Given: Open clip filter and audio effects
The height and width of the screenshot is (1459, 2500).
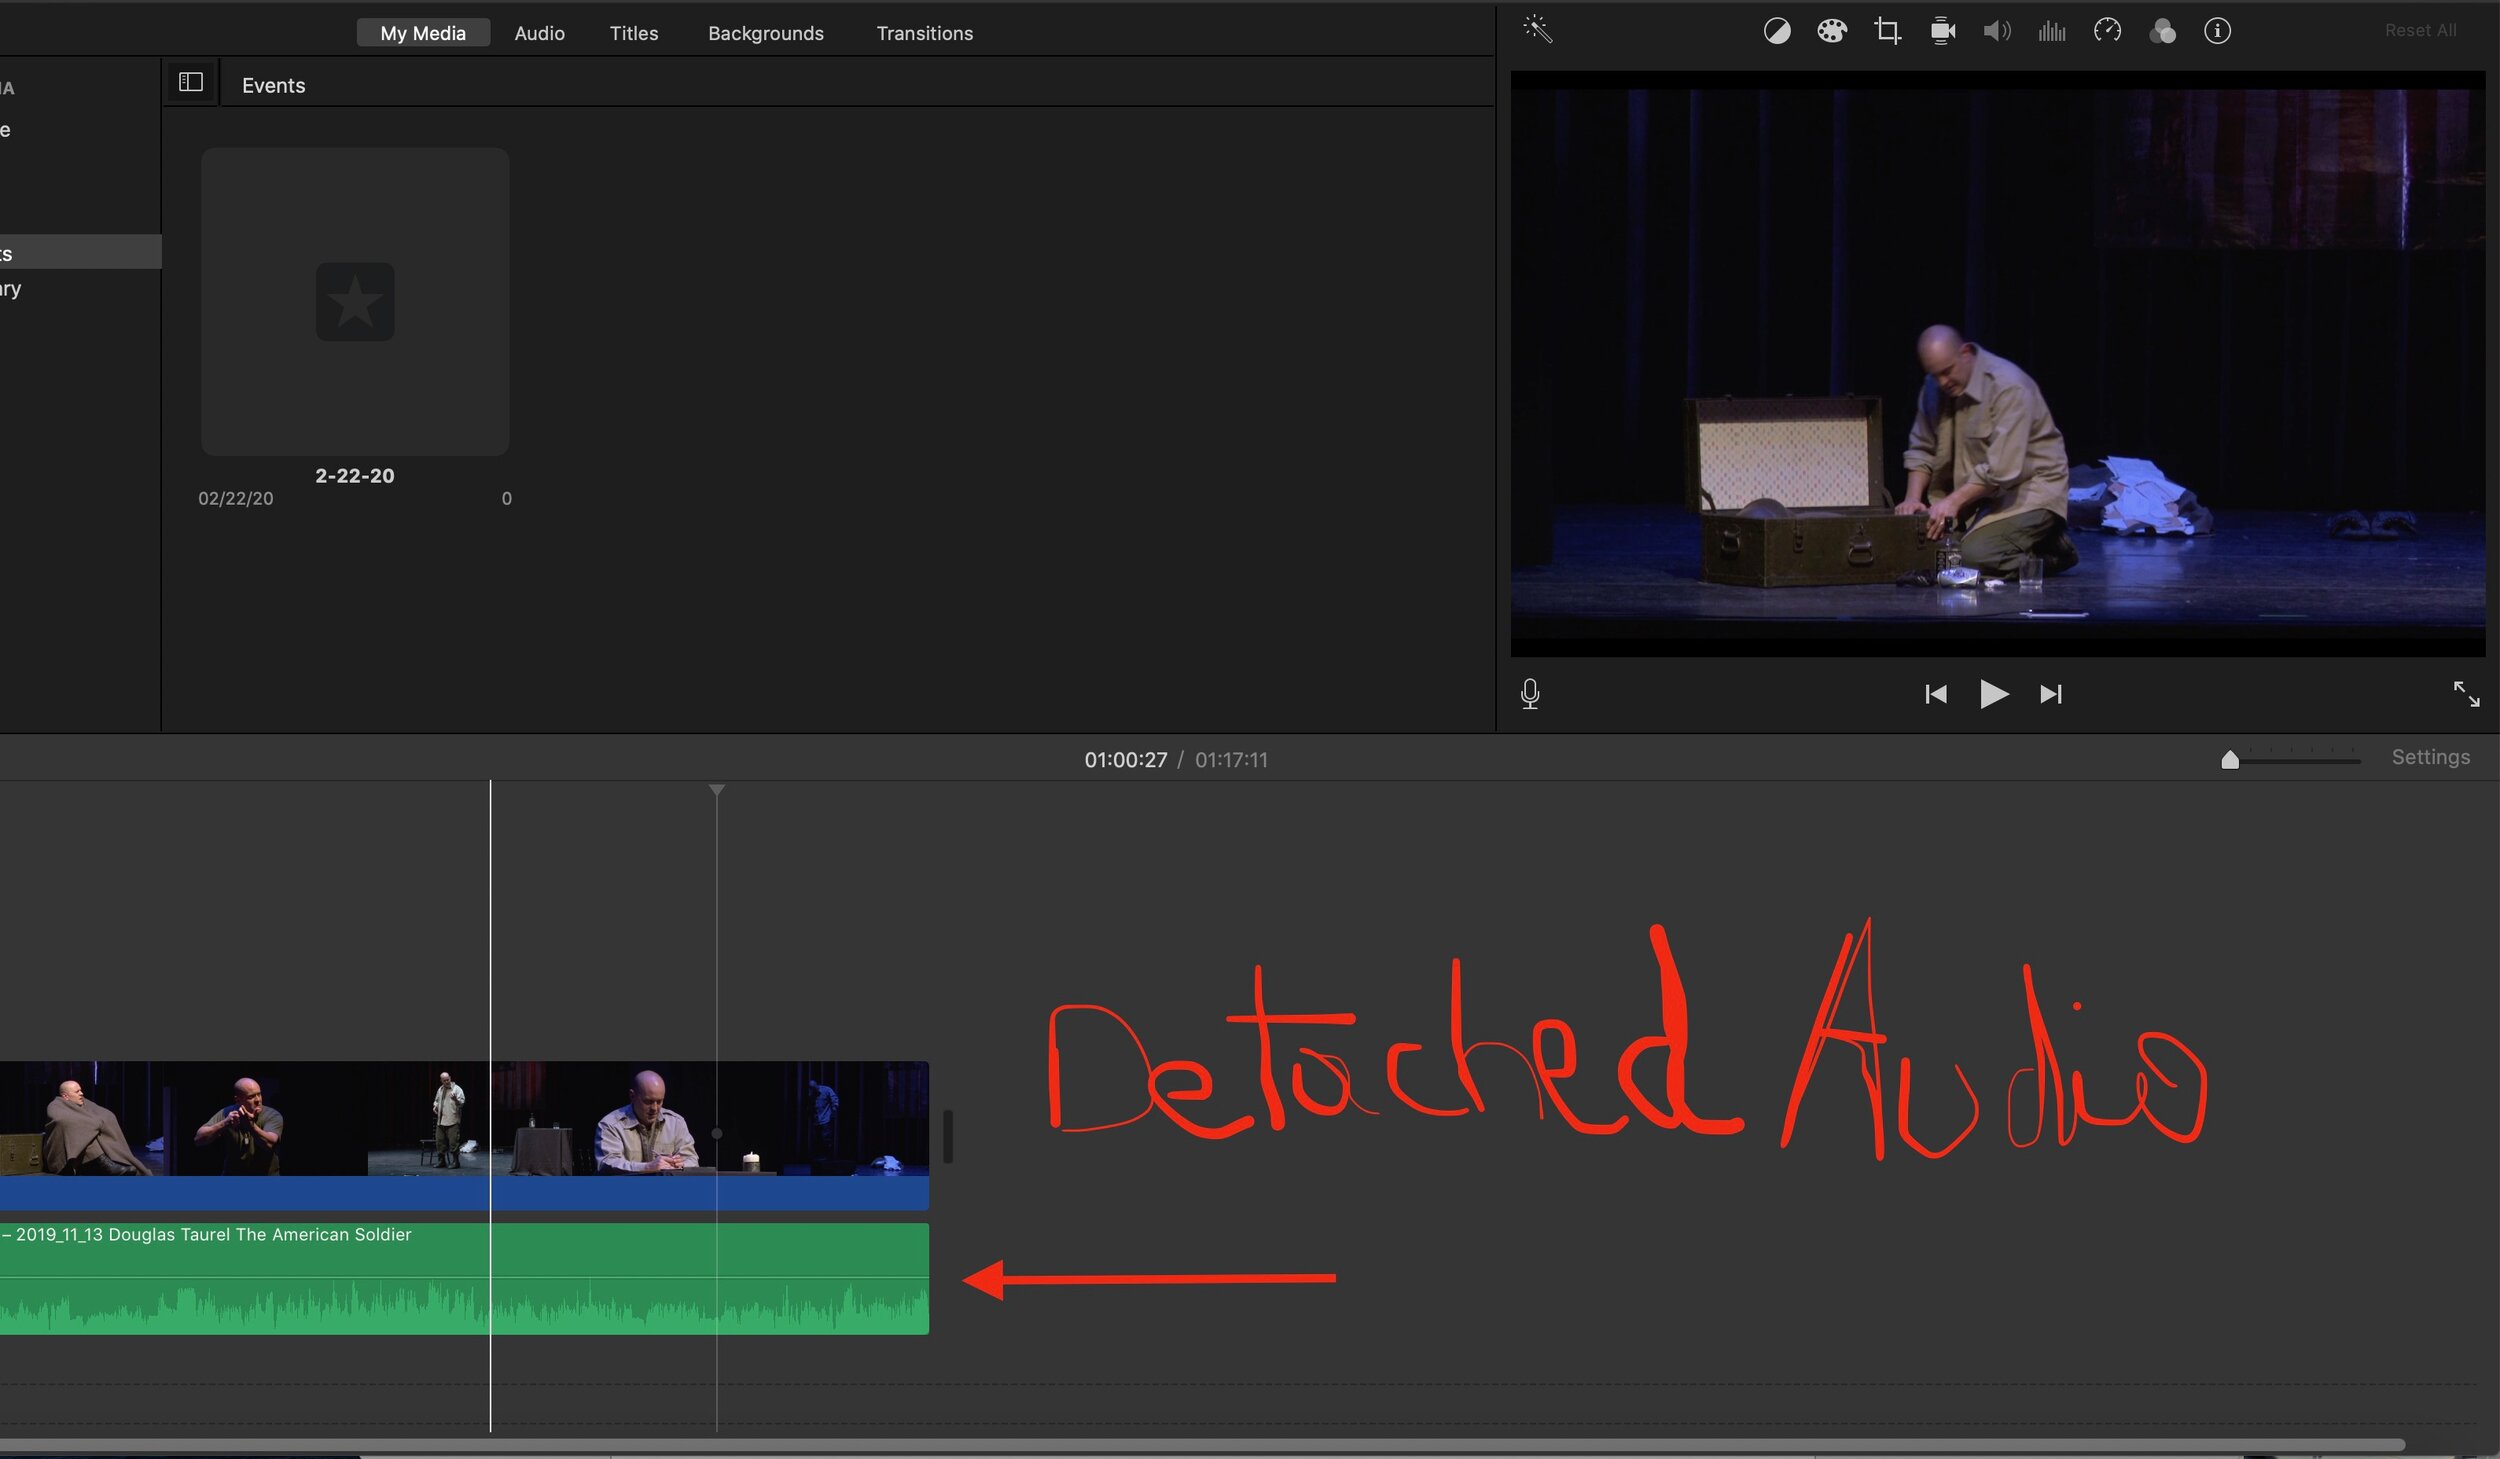Looking at the screenshot, I should coord(2162,31).
